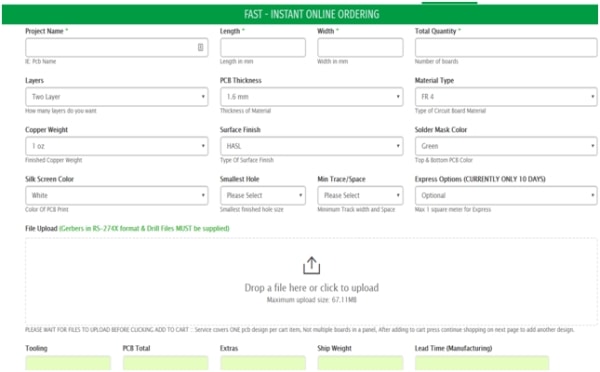Click the 'Color Of PCB Print' hint text
This screenshot has height=372, width=600.
click(47, 210)
